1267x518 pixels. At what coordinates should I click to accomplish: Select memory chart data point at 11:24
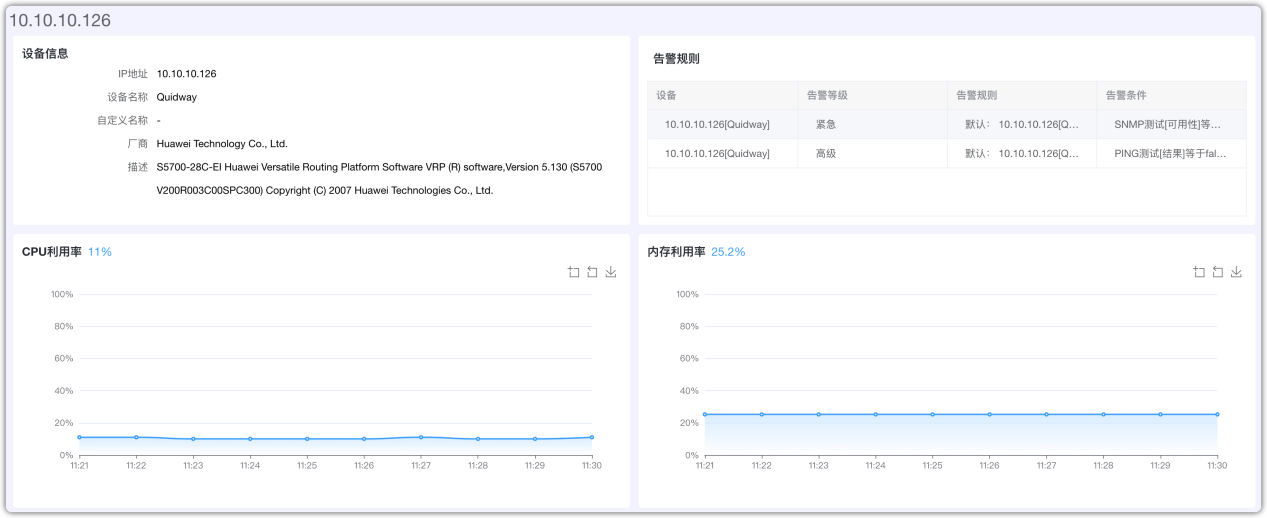pyautogui.click(x=876, y=414)
